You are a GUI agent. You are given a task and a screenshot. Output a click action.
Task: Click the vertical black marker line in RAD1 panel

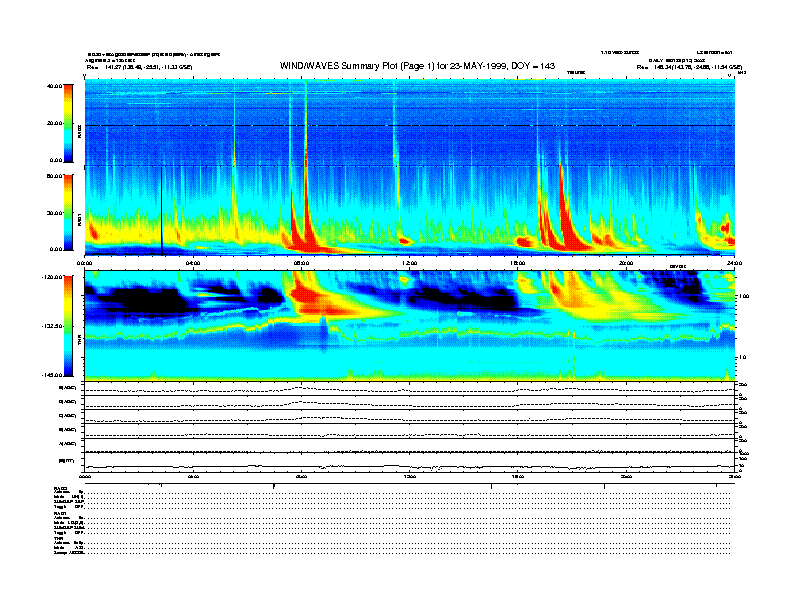tap(162, 211)
